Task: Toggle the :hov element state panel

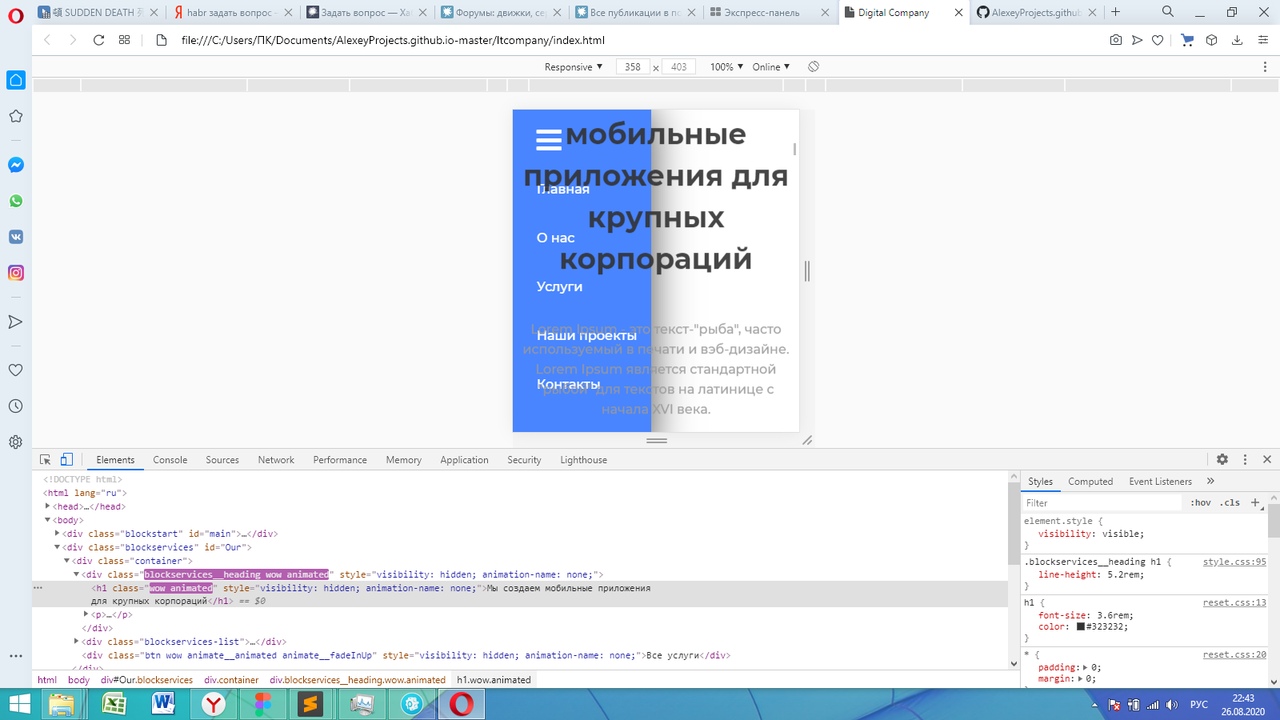Action: (1201, 503)
